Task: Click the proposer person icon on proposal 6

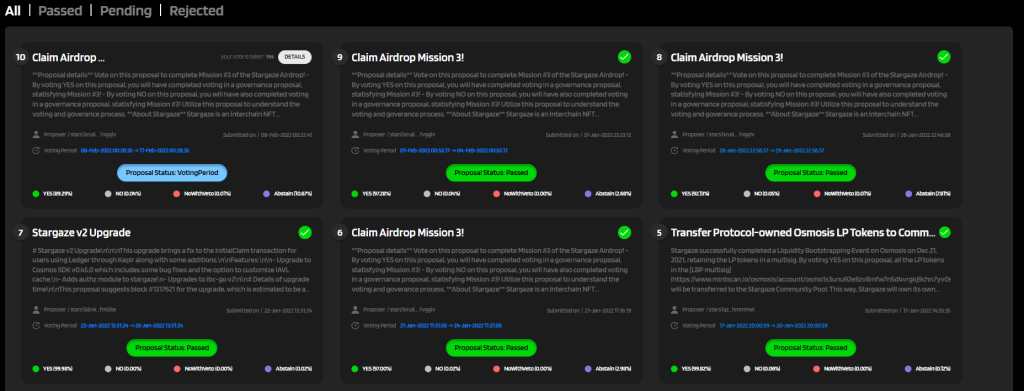Action: pyautogui.click(x=355, y=310)
